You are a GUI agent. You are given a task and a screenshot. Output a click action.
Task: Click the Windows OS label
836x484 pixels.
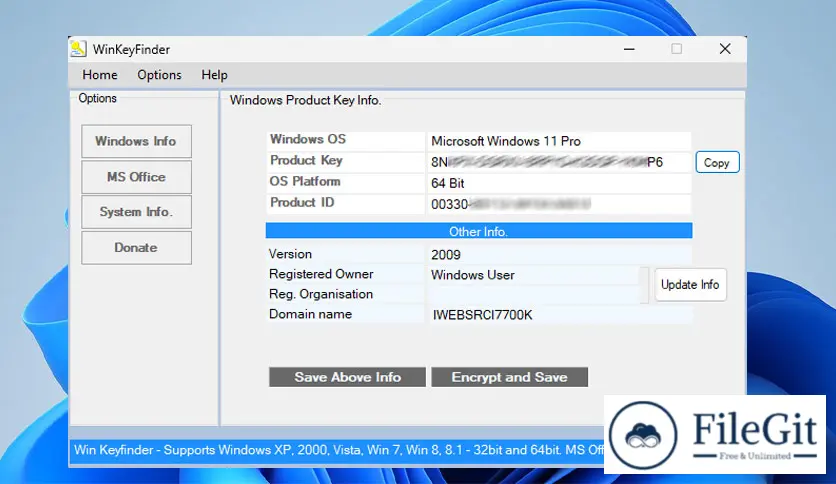(x=308, y=139)
